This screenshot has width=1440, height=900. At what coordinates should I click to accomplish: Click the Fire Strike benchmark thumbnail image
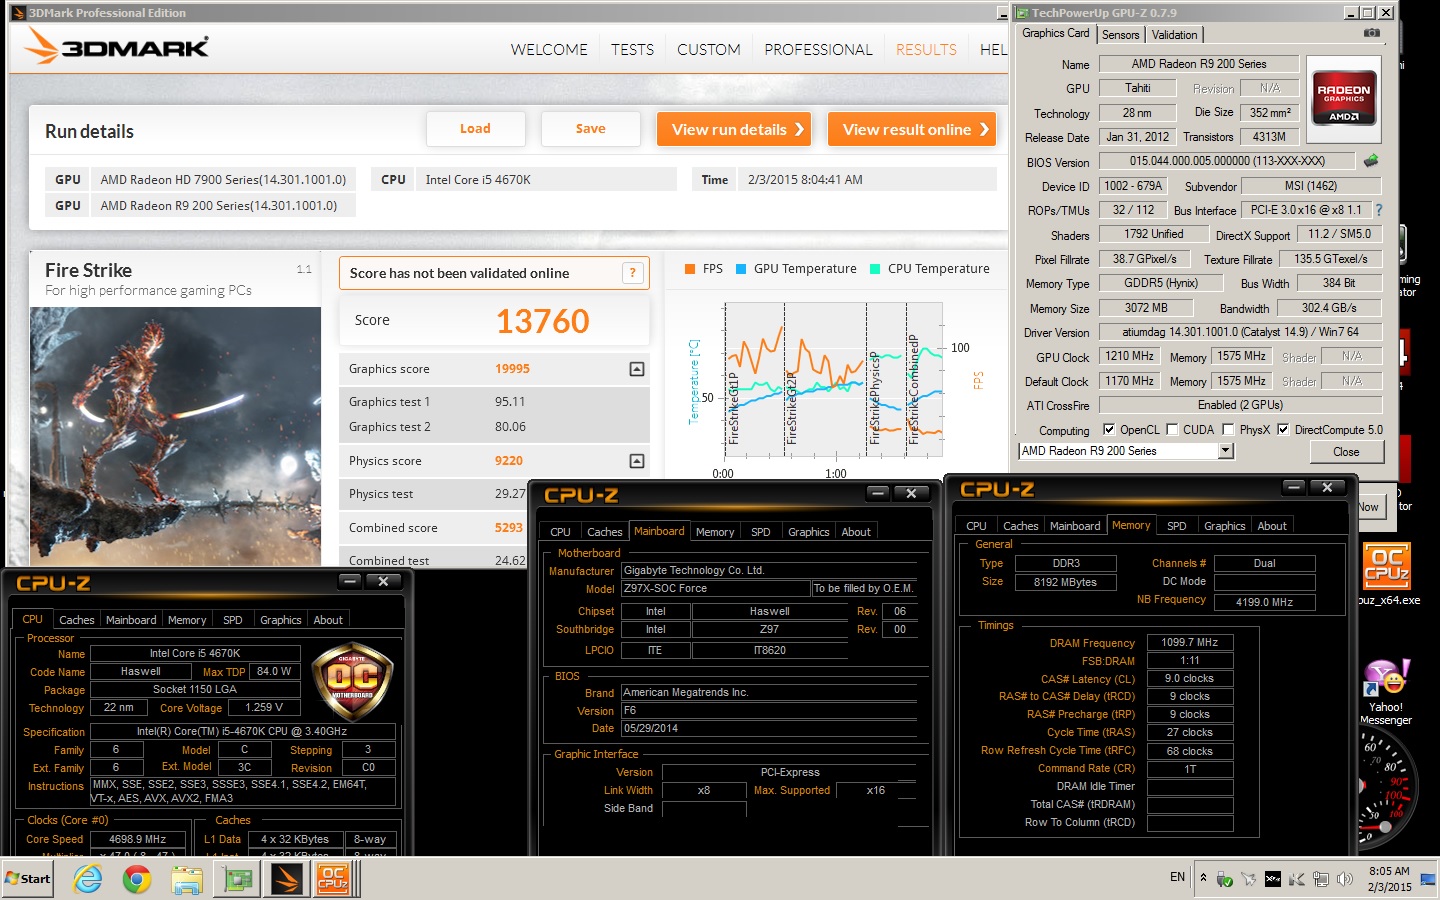point(176,437)
